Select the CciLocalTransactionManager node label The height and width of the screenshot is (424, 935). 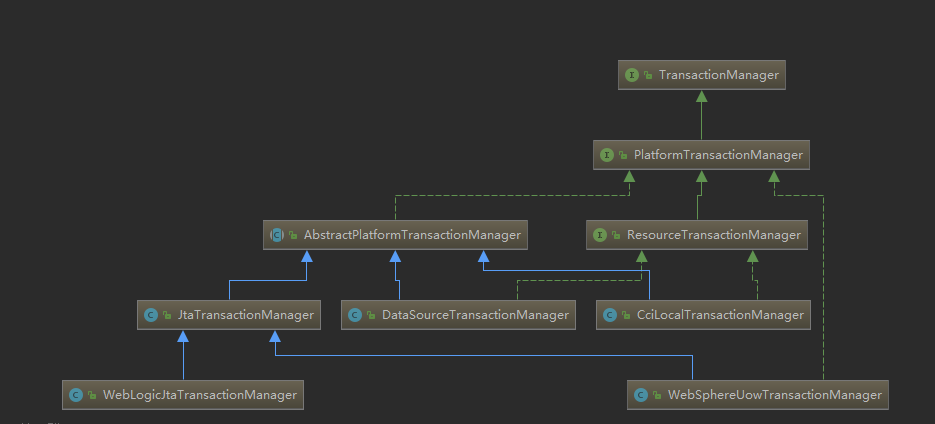coord(720,315)
